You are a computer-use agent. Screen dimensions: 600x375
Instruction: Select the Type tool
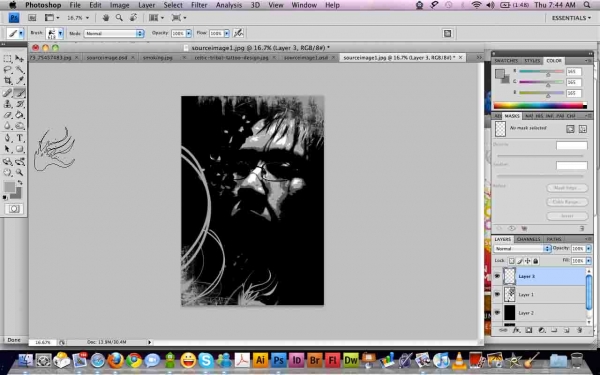point(20,138)
